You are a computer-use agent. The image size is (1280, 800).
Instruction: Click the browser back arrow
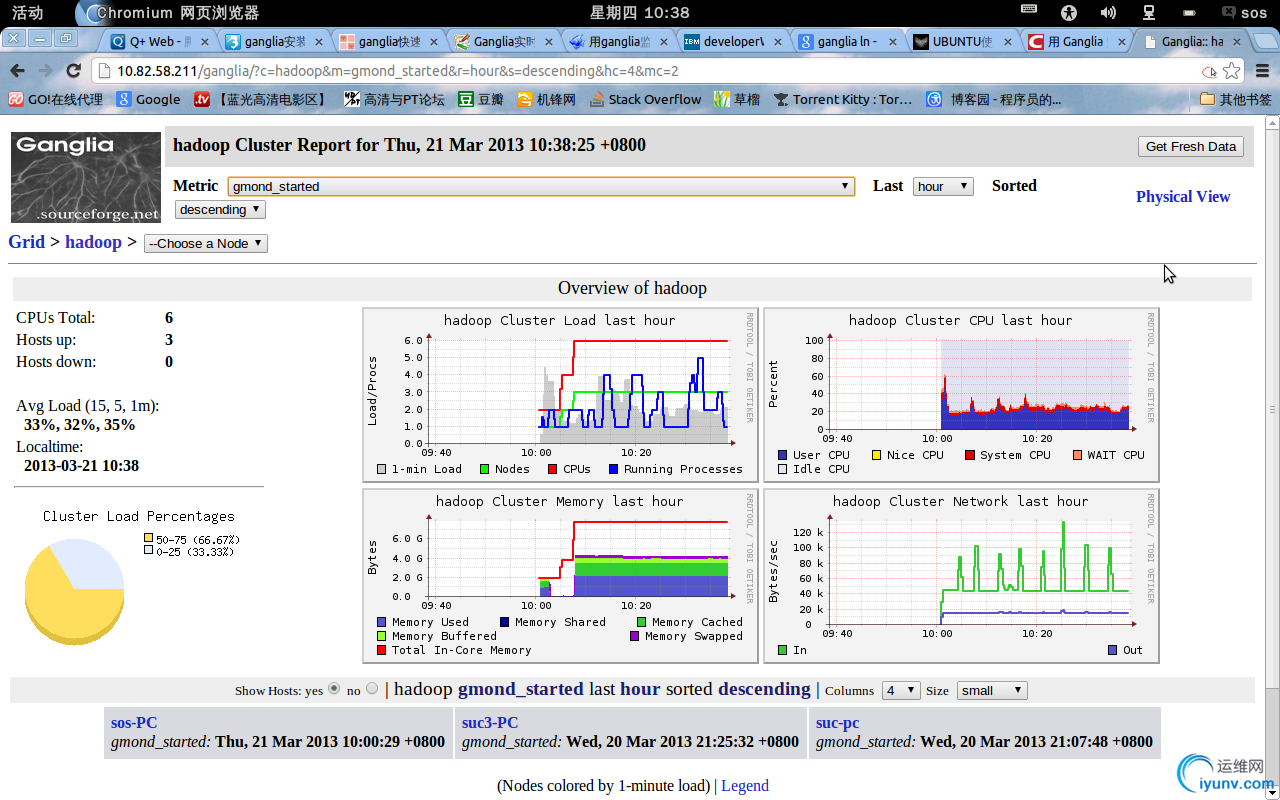pos(18,71)
